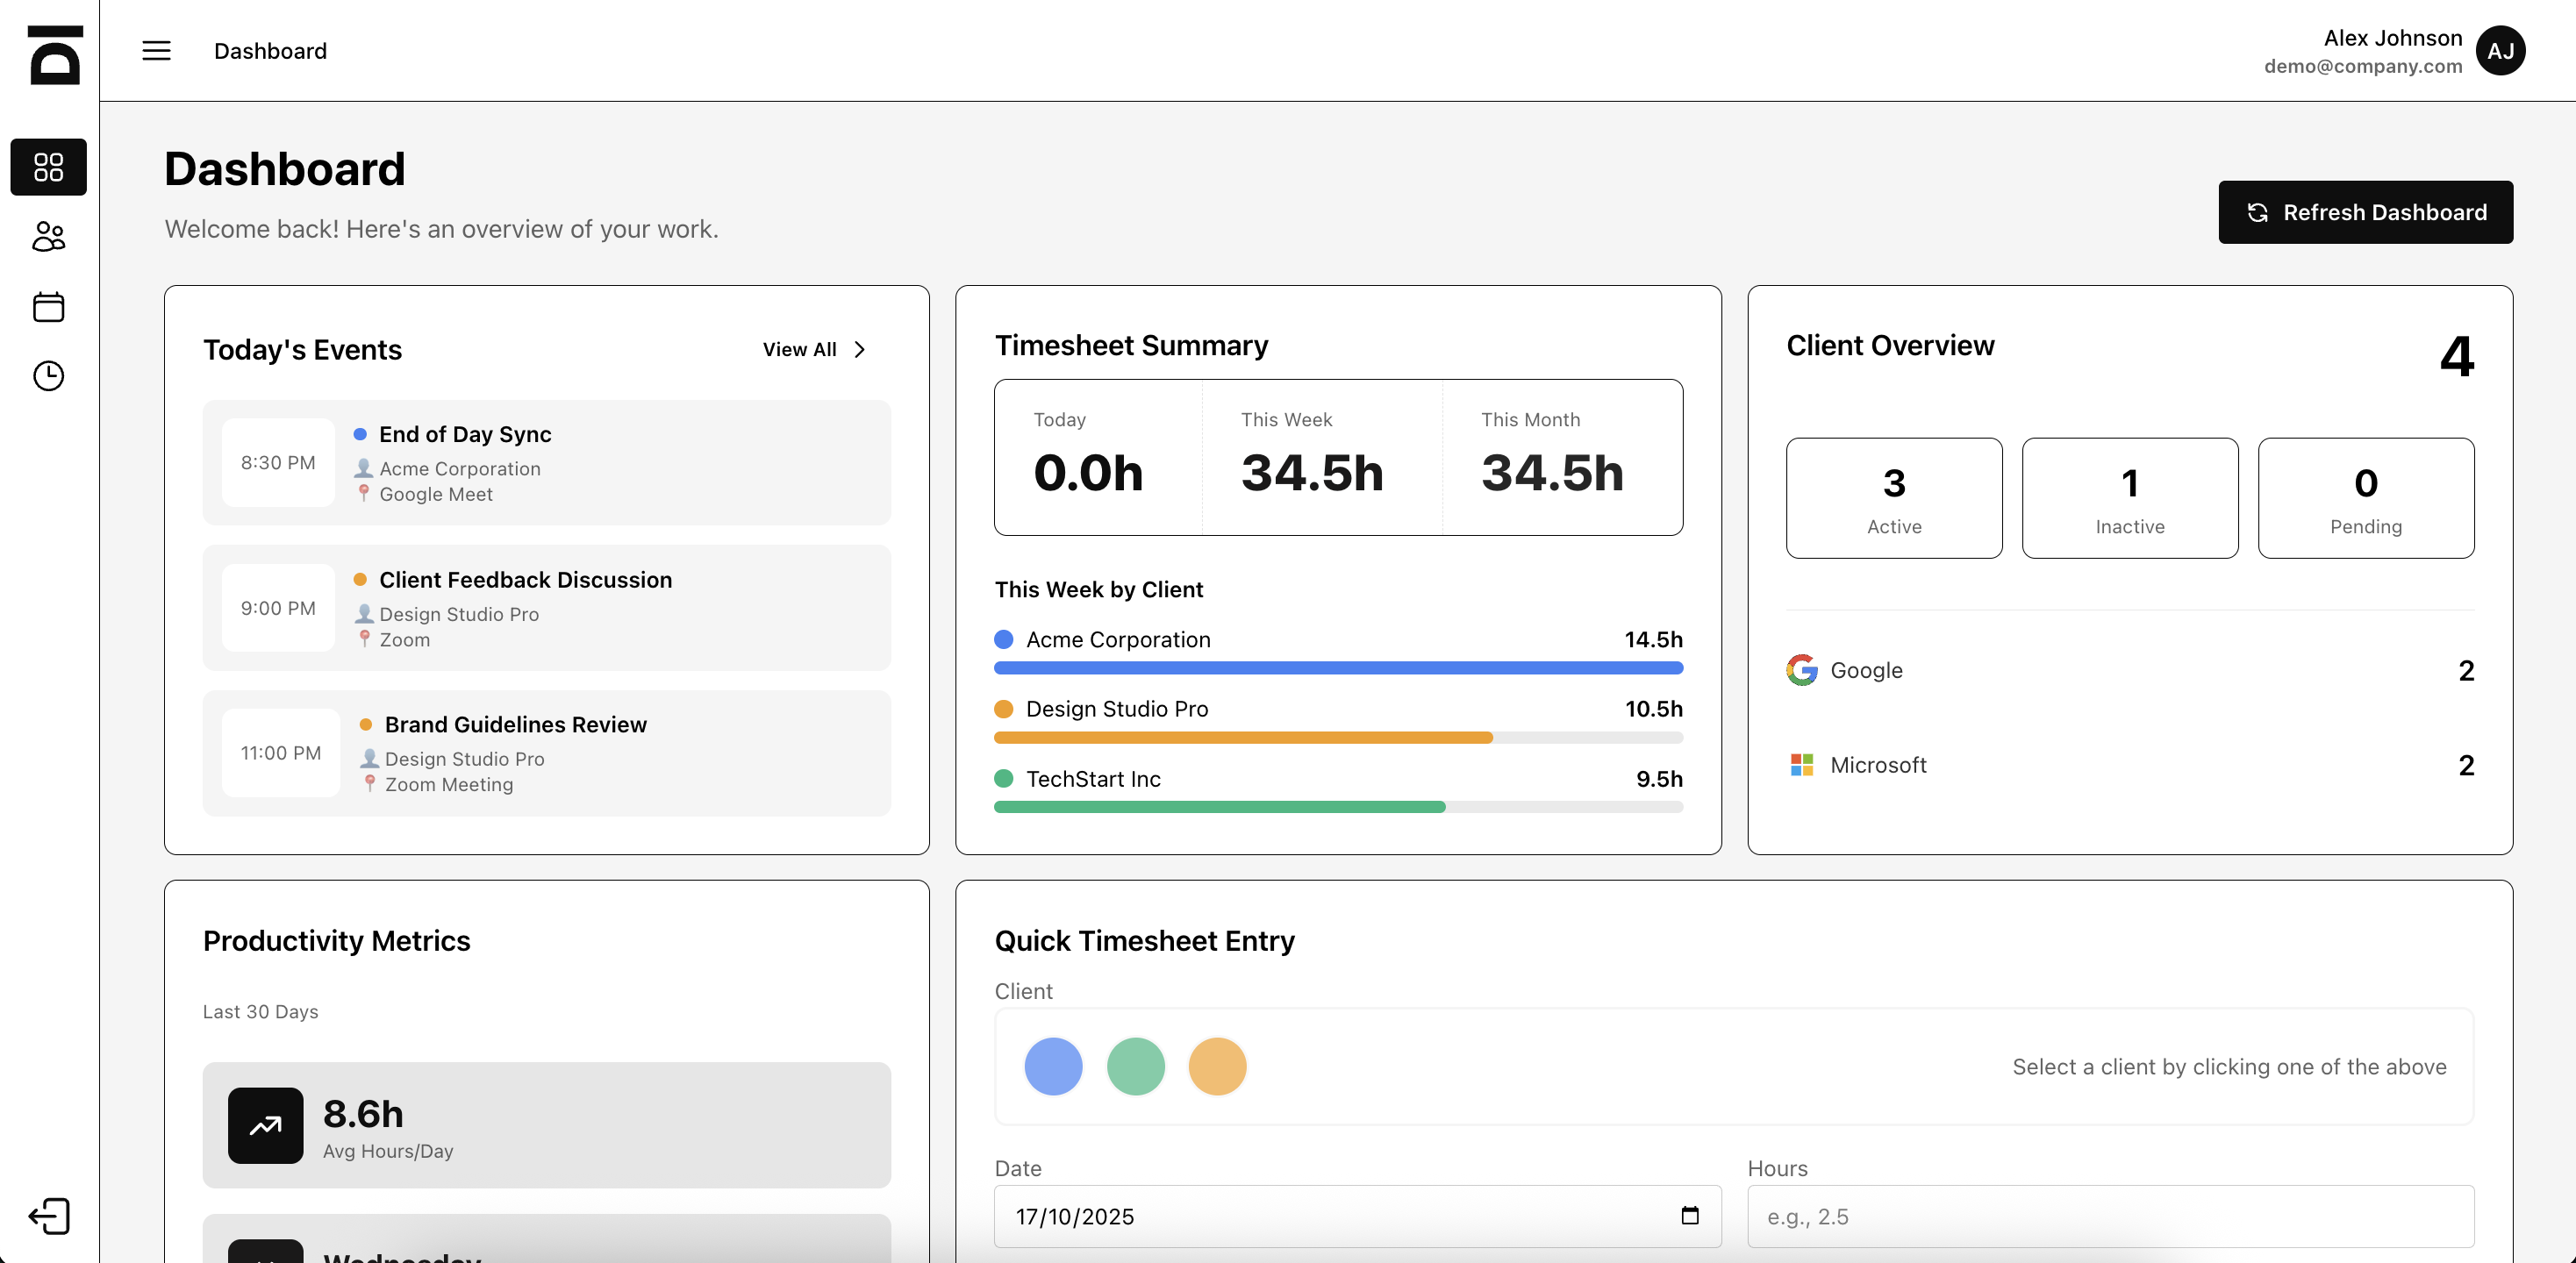The width and height of the screenshot is (2576, 1263).
Task: Click the Active clients count card
Action: pyautogui.click(x=1893, y=498)
